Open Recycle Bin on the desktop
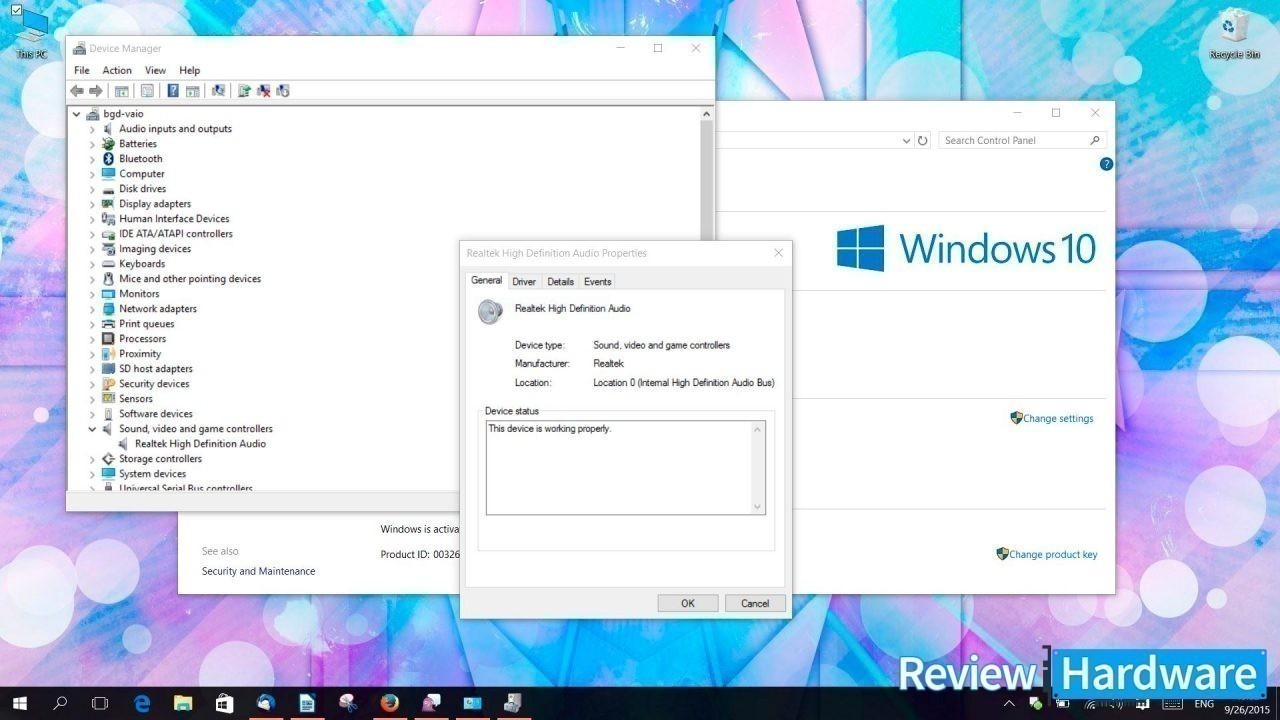1280x720 pixels. coord(1233,35)
